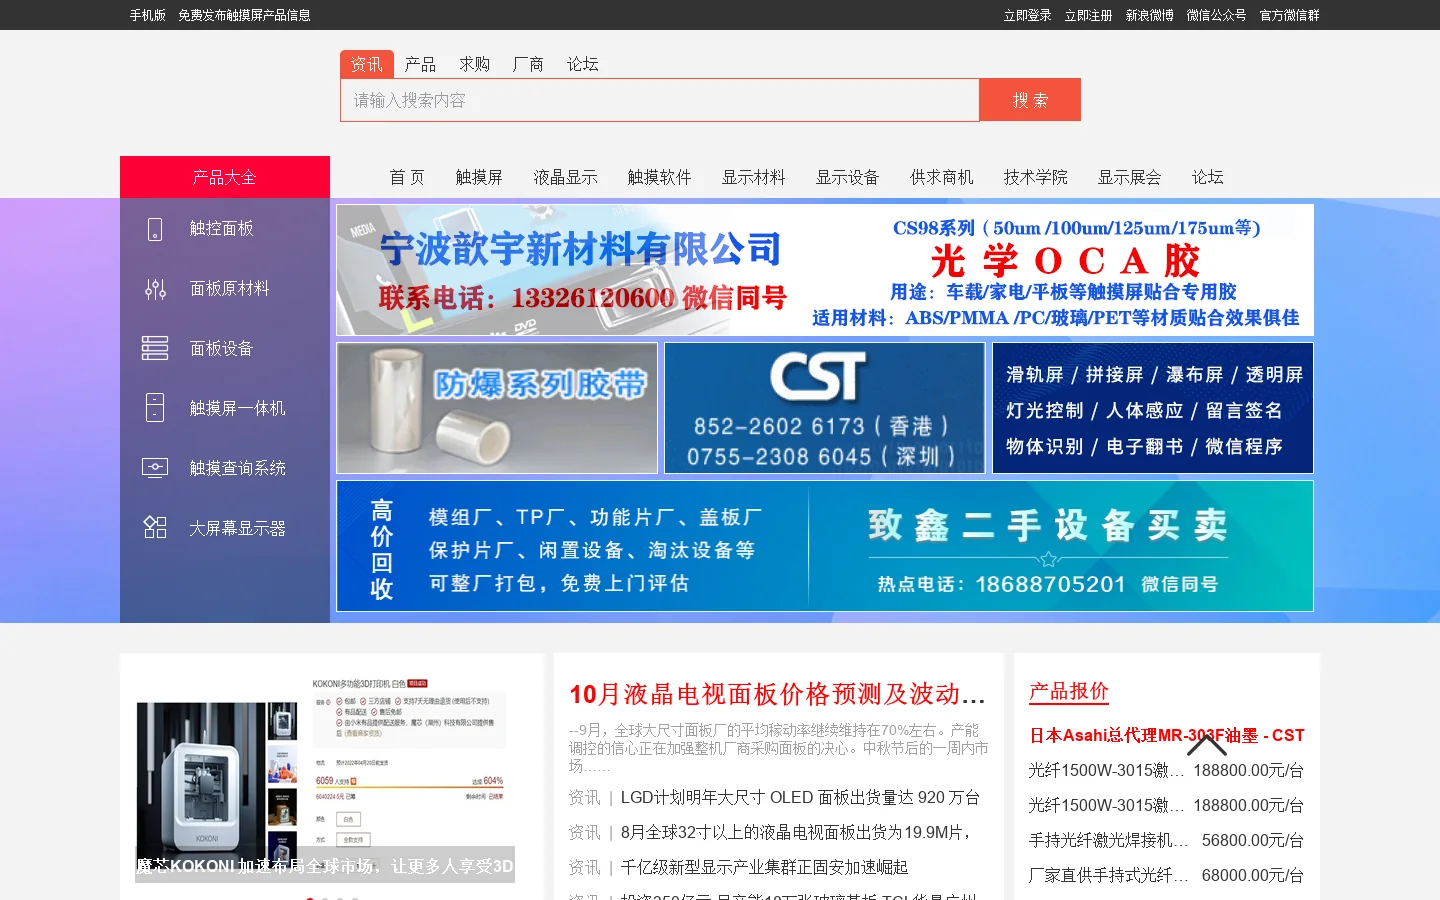This screenshot has width=1440, height=900.
Task: Click the 立即注册 link
Action: pos(1088,15)
